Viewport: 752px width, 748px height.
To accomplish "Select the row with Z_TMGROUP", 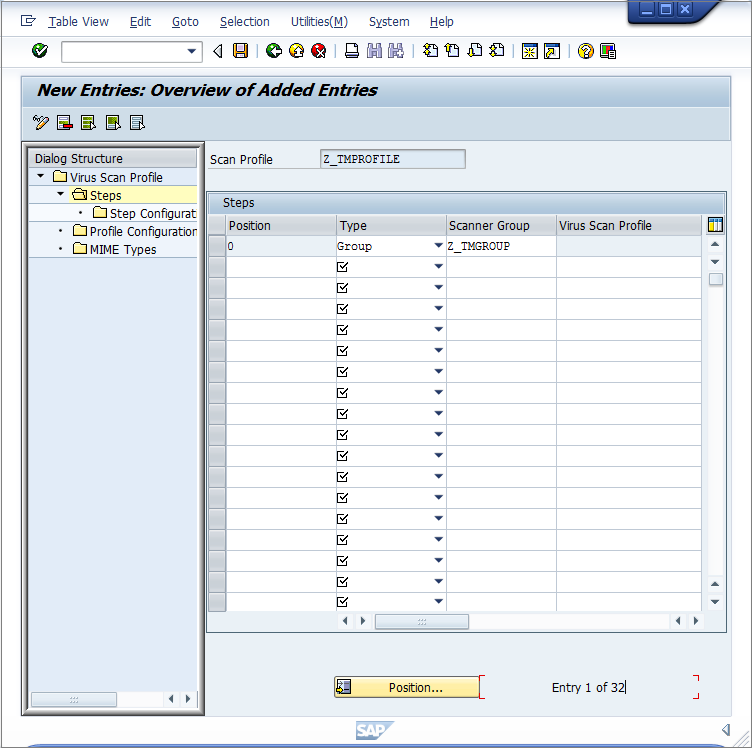I will click(217, 246).
